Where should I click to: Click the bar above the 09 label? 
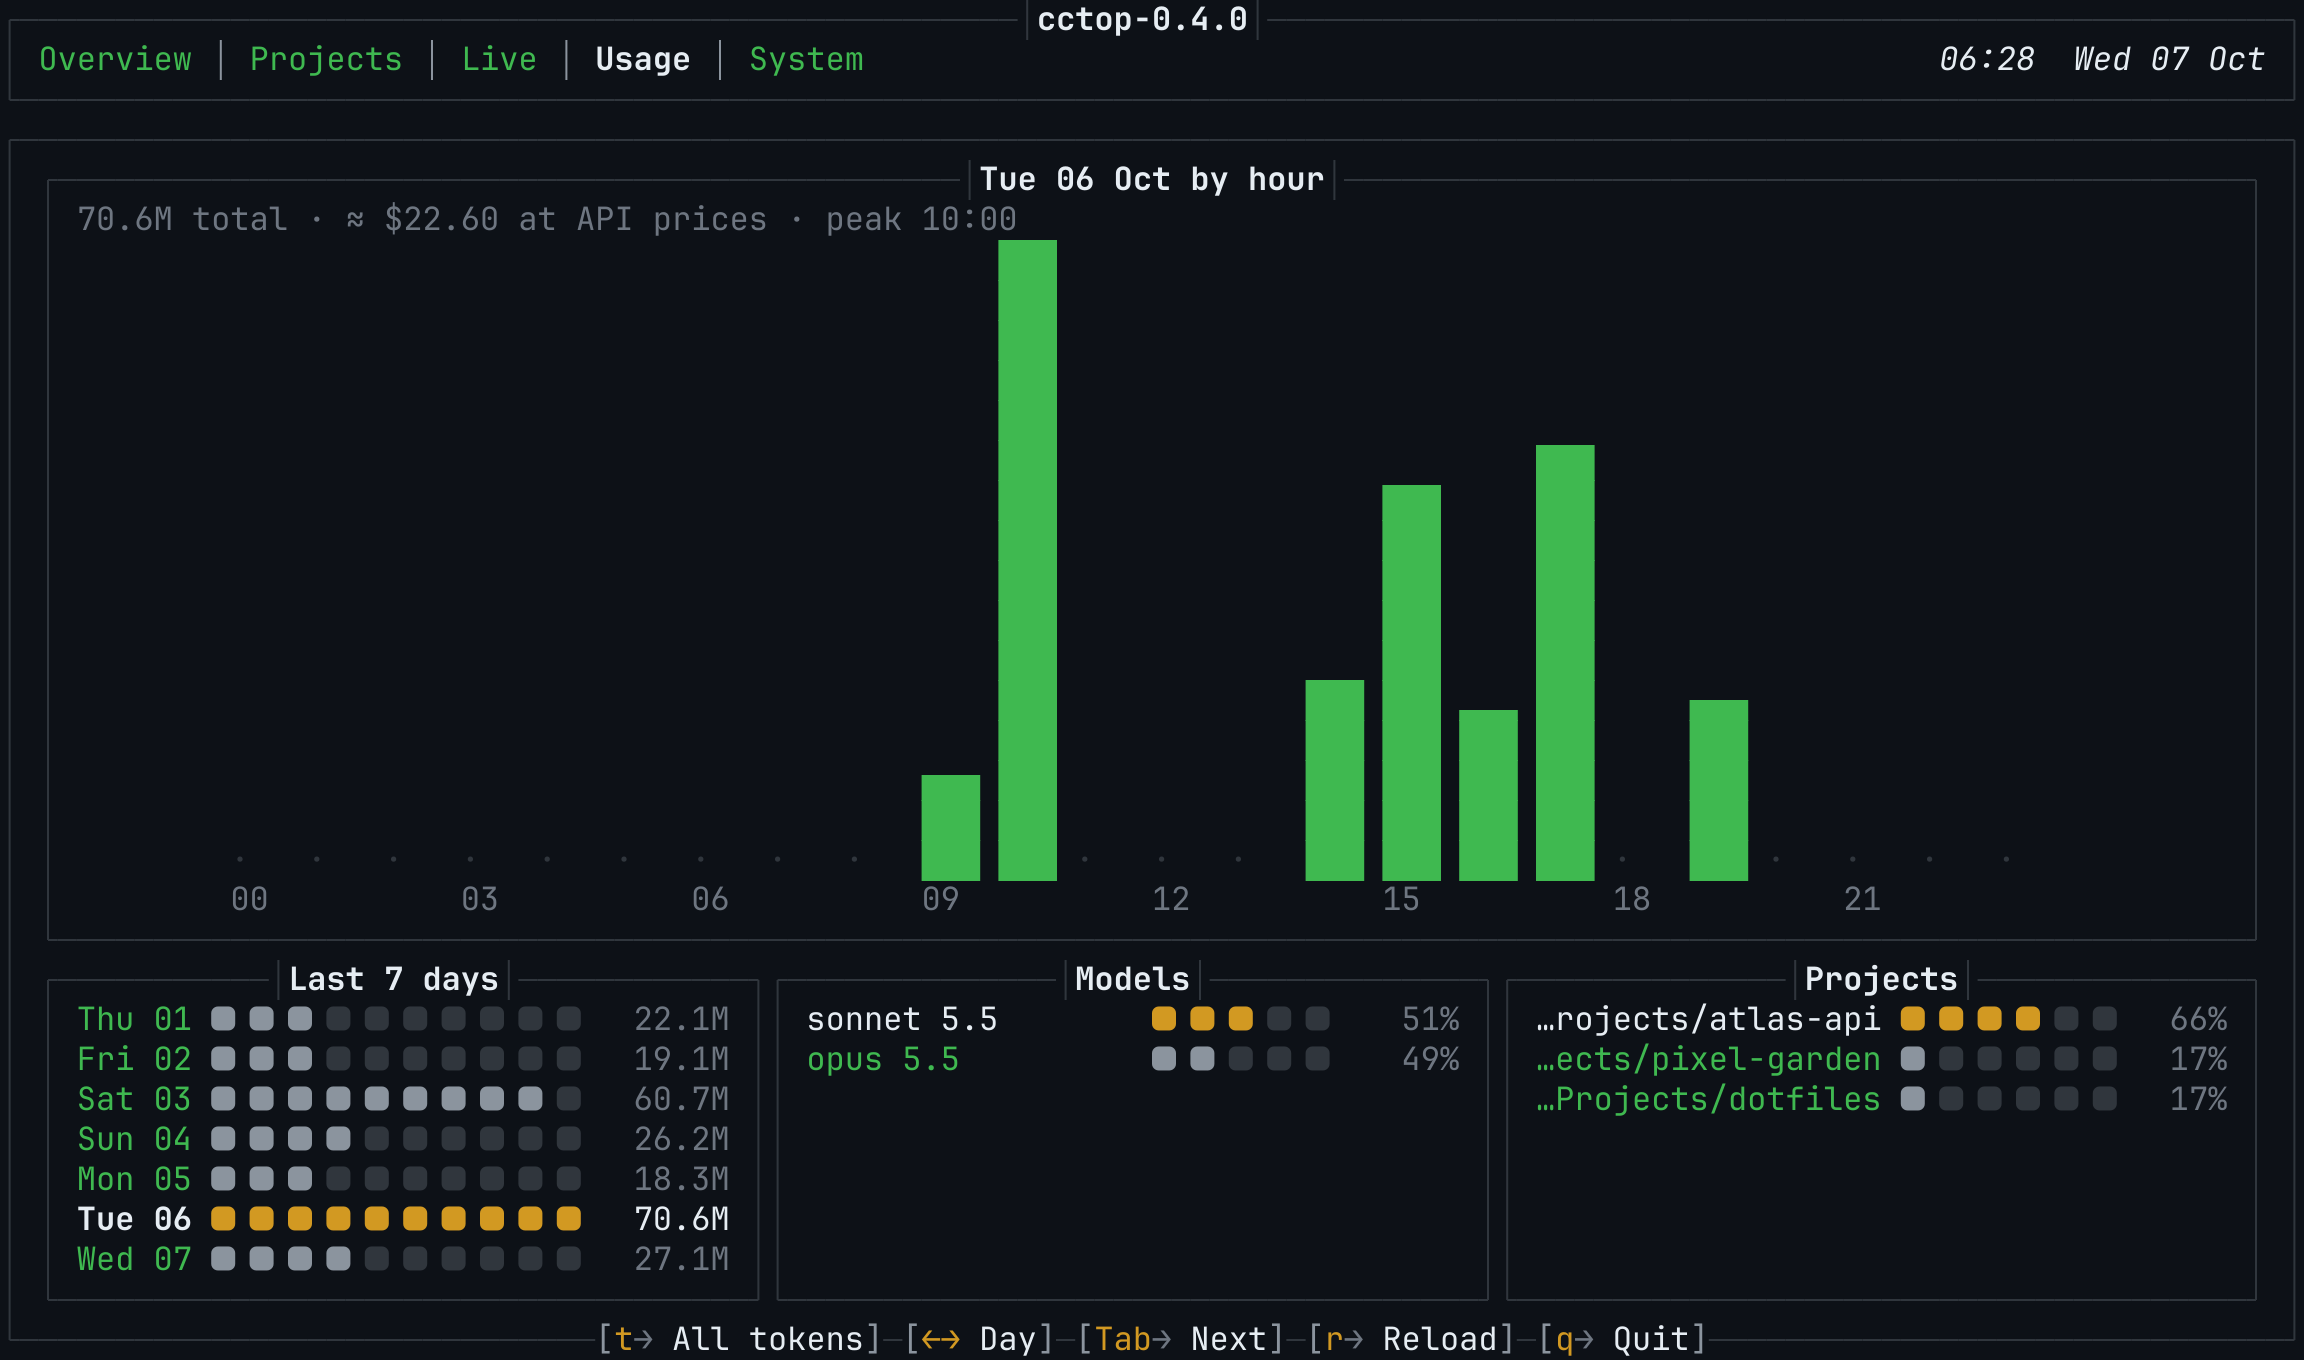pyautogui.click(x=950, y=828)
